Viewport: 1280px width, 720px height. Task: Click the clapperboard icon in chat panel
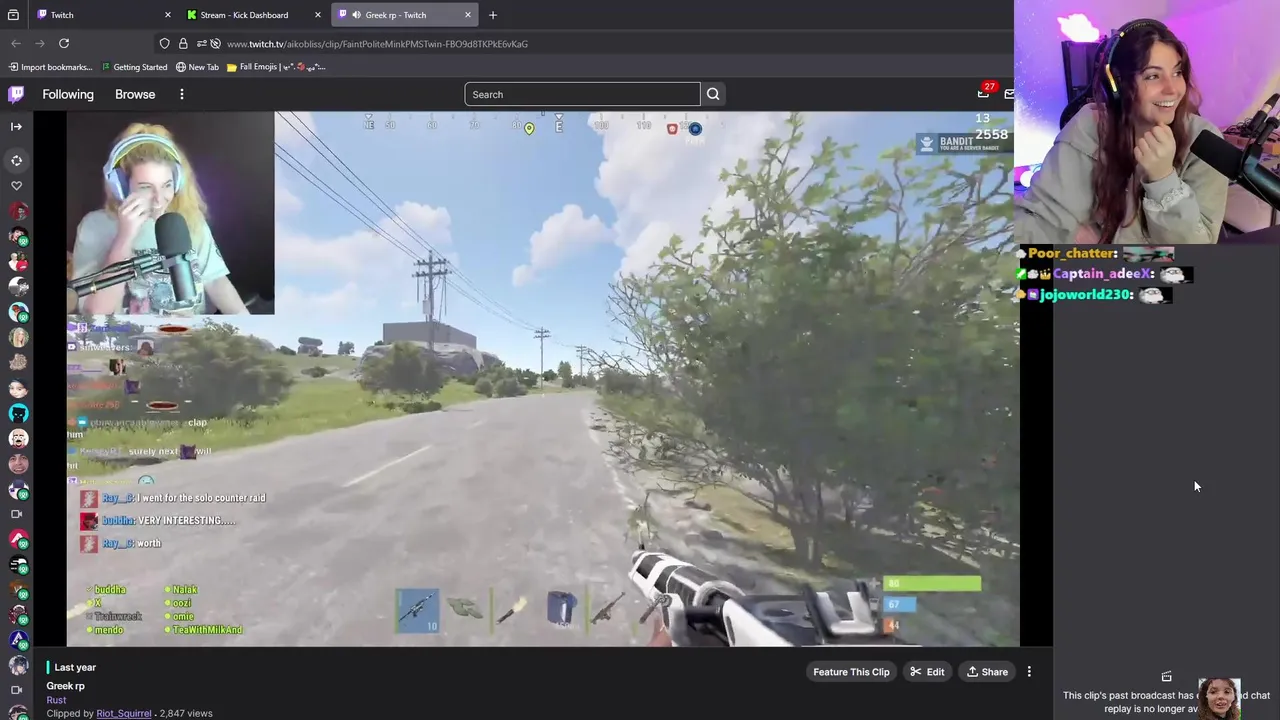(x=1166, y=677)
